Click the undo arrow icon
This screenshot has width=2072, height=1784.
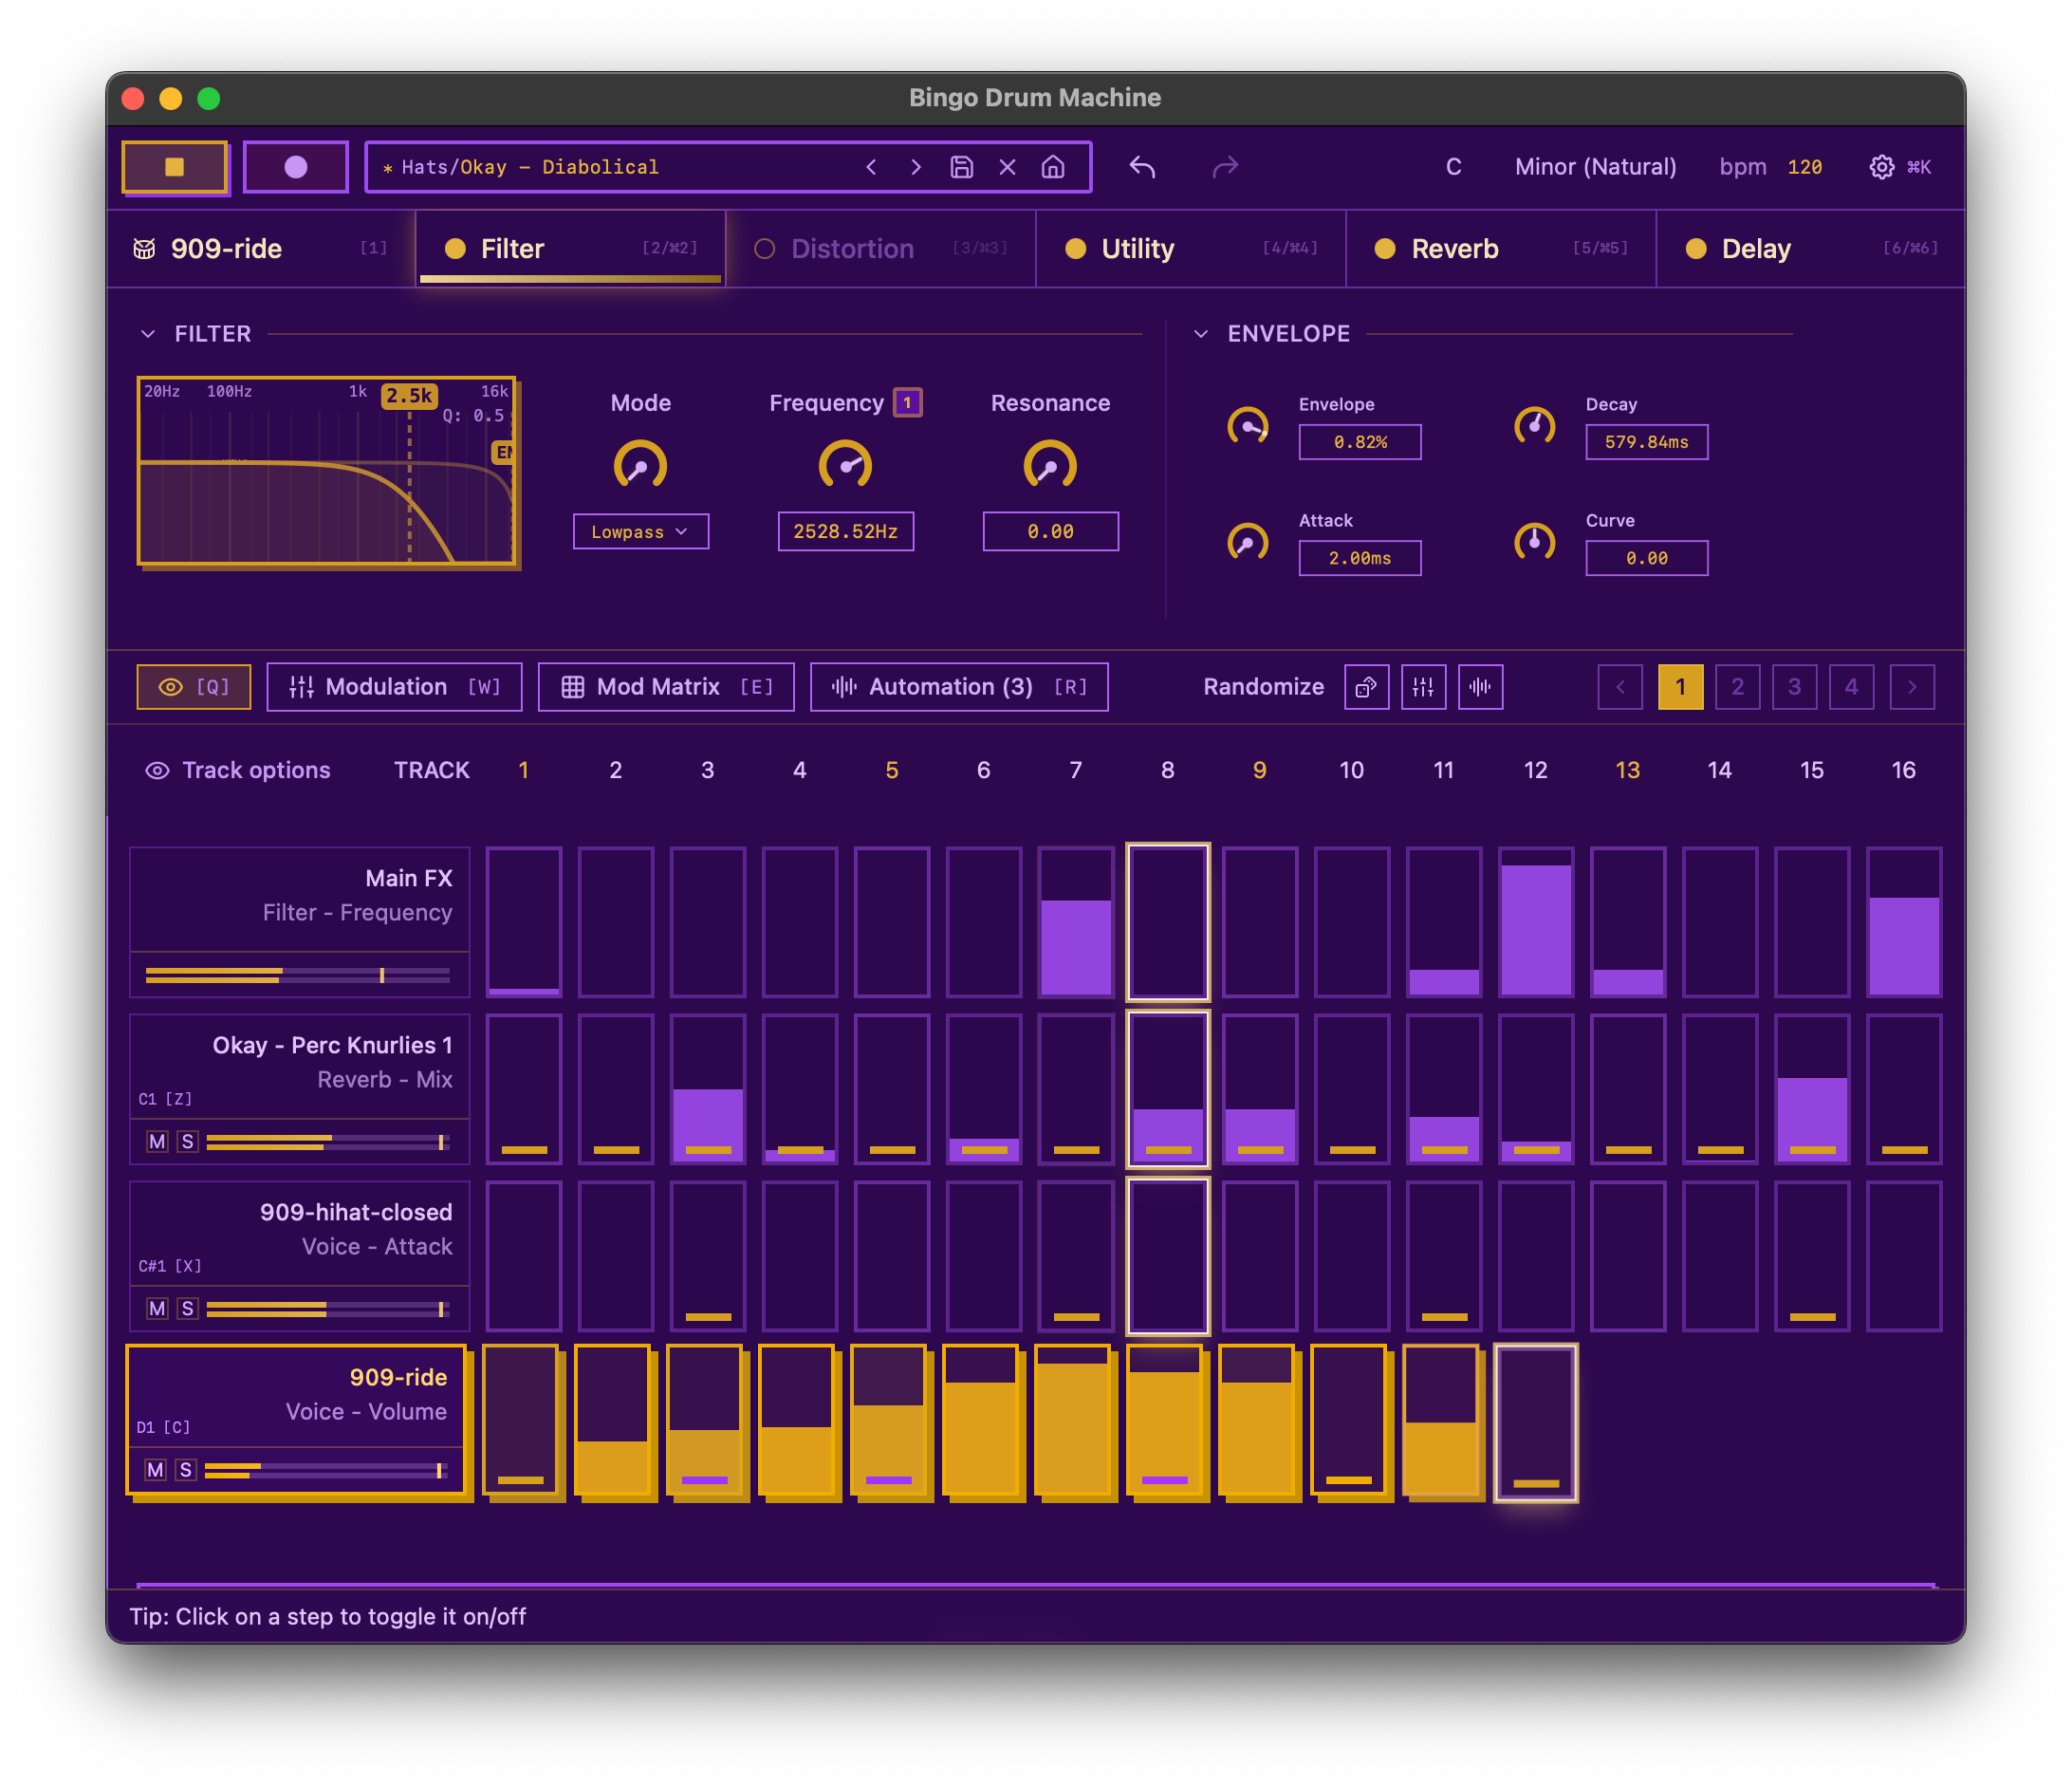pos(1142,167)
